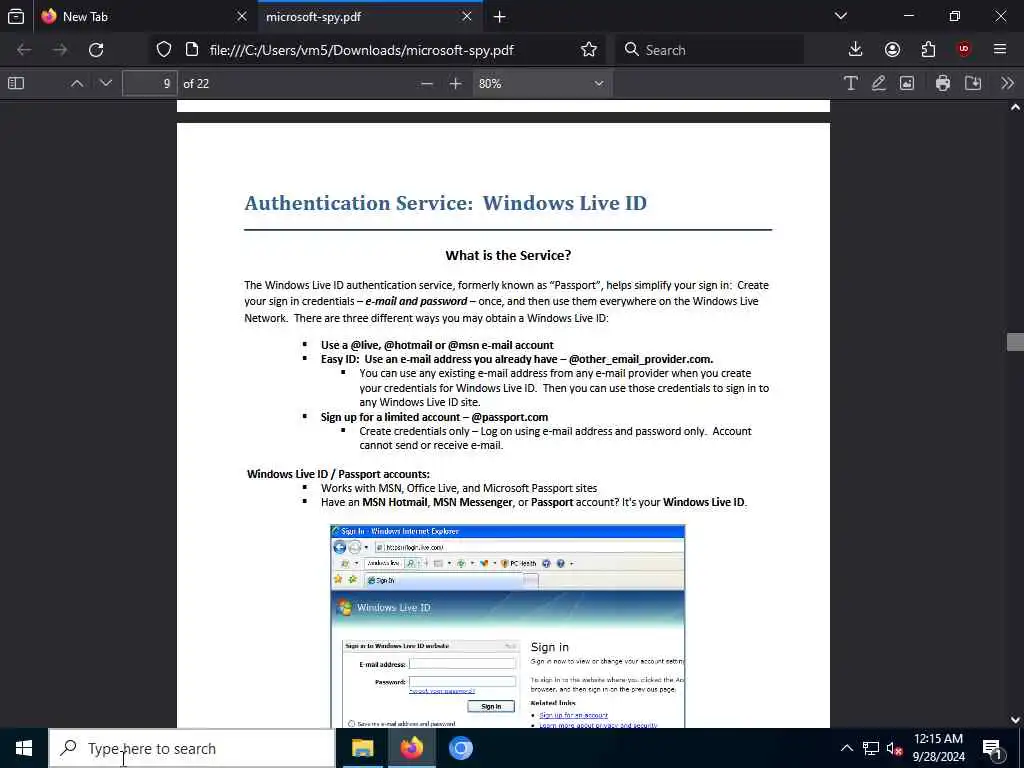Image resolution: width=1024 pixels, height=768 pixels.
Task: Focus the address bar URL
Action: tap(361, 50)
